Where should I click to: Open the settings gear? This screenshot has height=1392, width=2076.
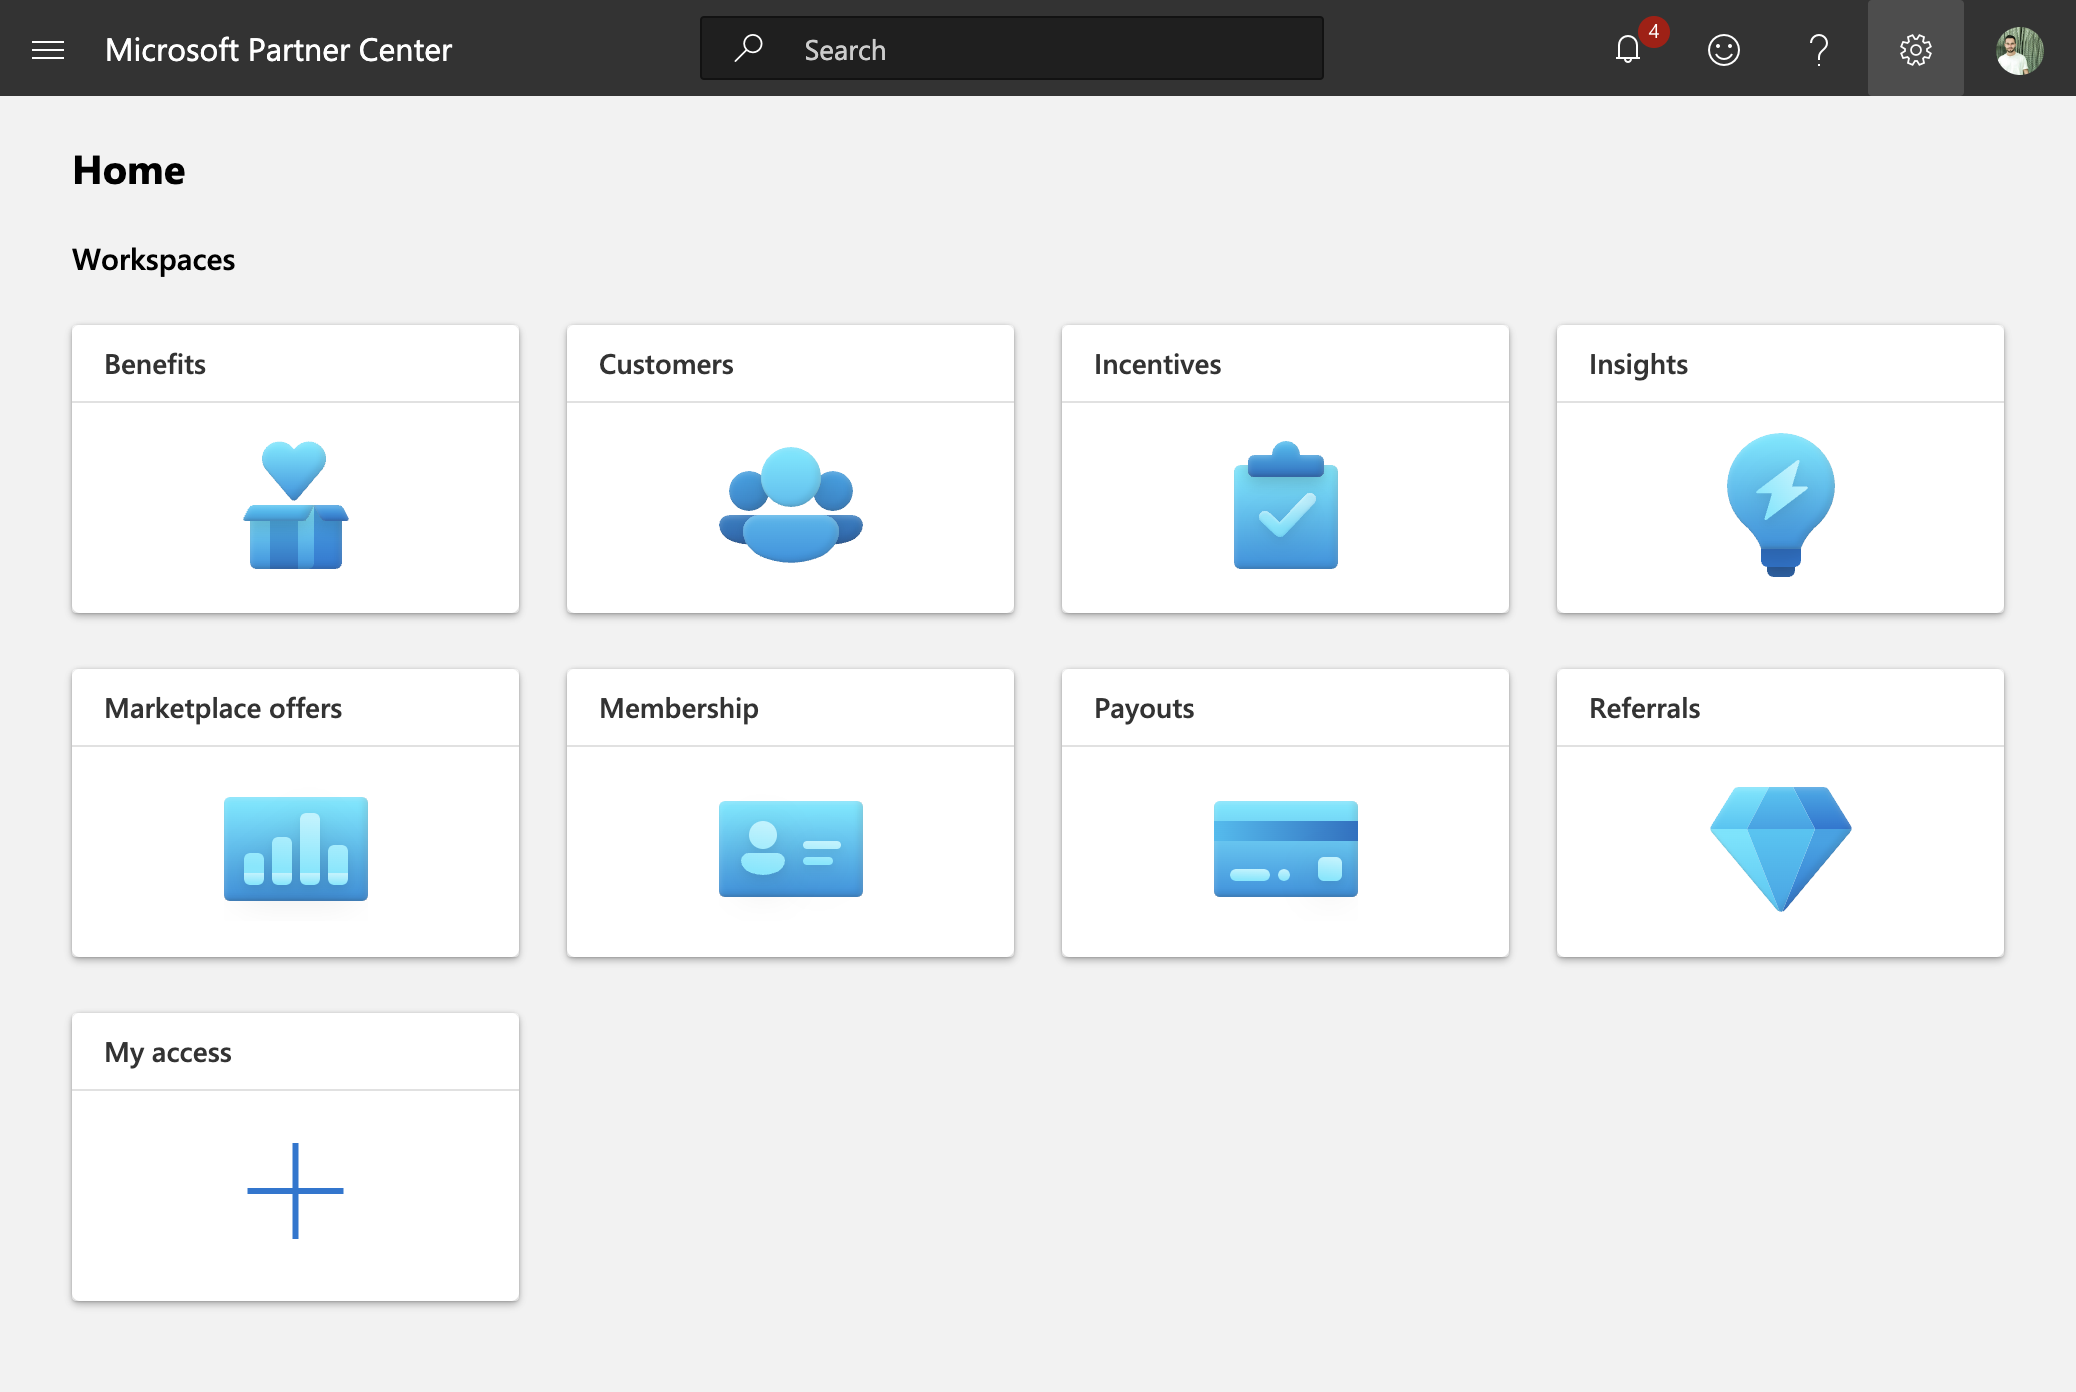1916,49
